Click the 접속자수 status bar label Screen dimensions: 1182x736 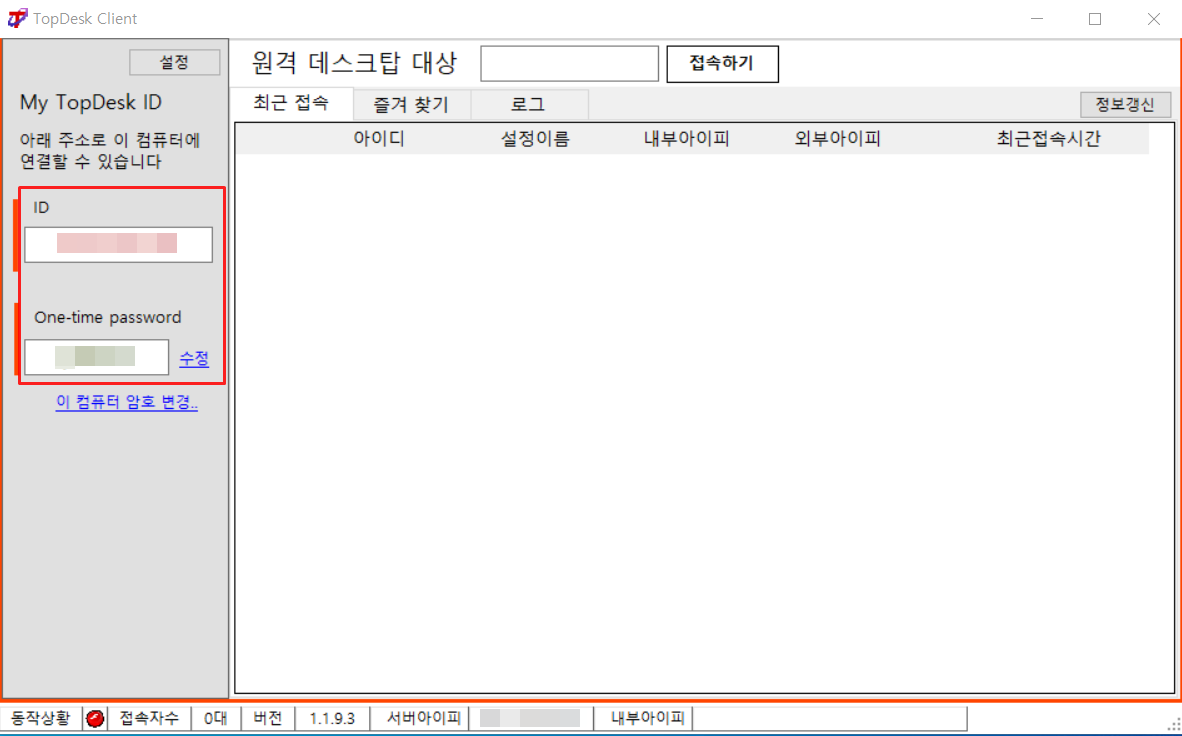pyautogui.click(x=149, y=718)
